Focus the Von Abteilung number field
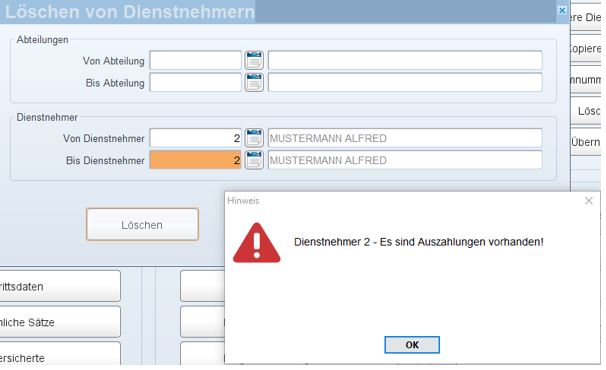 pos(196,60)
